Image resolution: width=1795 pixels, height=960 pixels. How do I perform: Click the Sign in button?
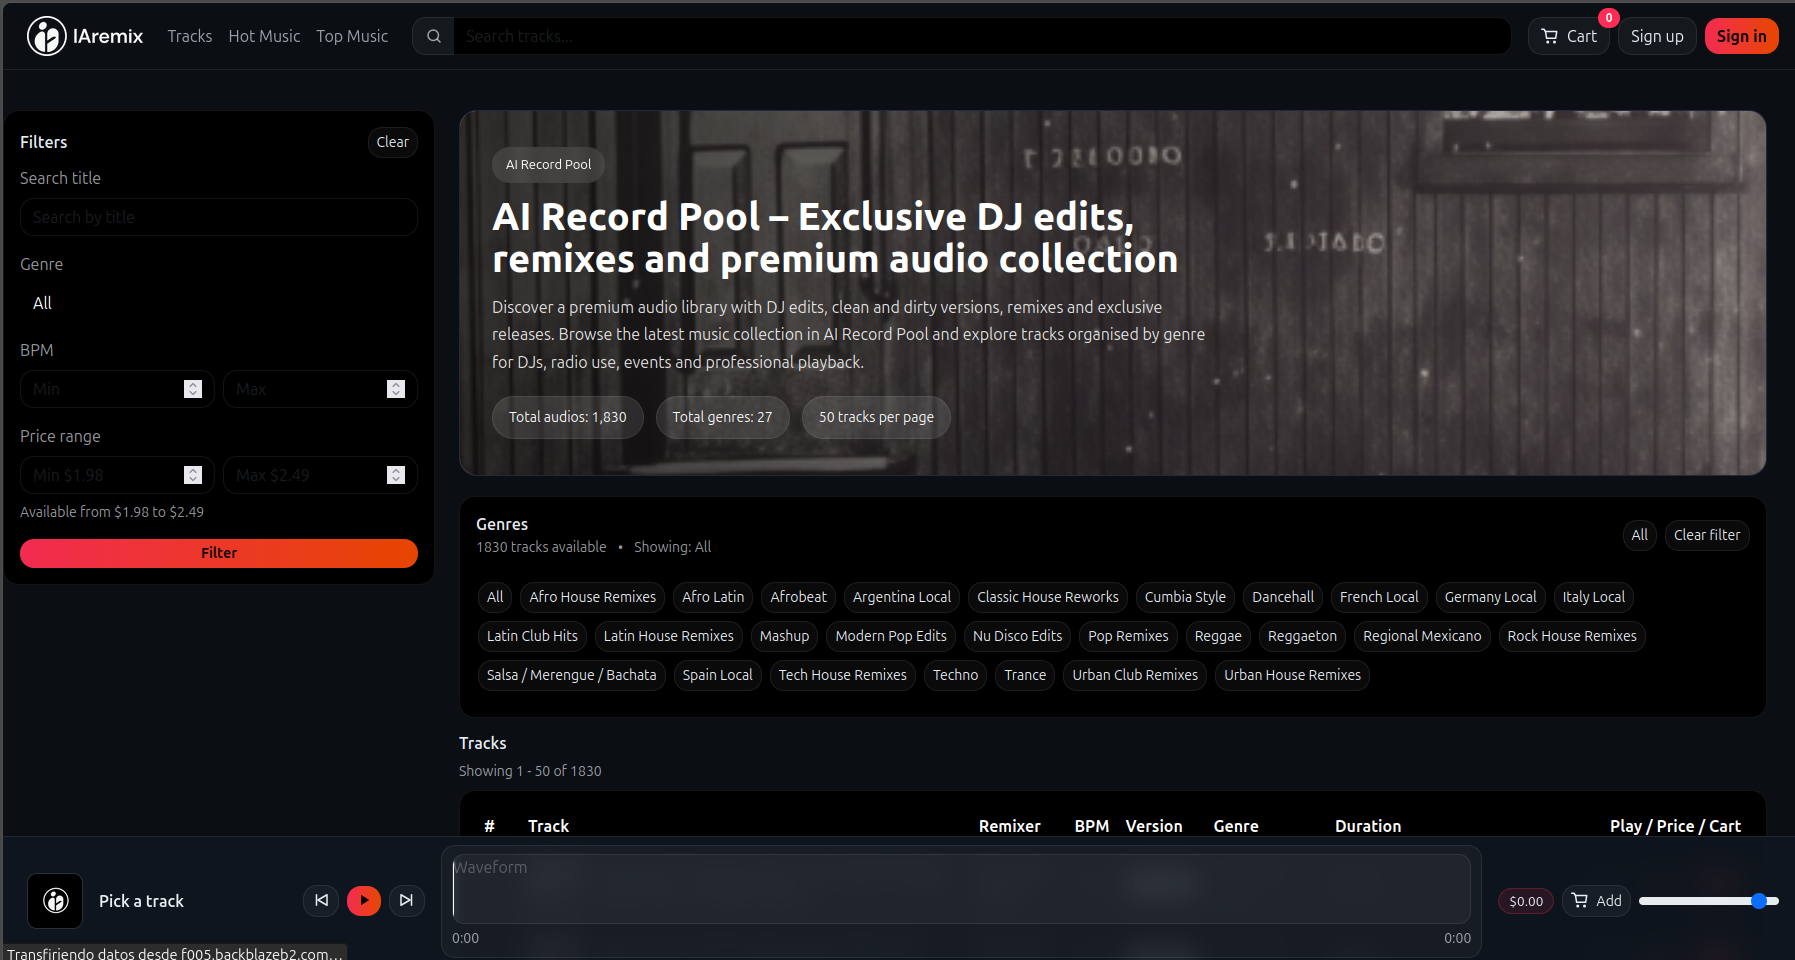pyautogui.click(x=1741, y=36)
